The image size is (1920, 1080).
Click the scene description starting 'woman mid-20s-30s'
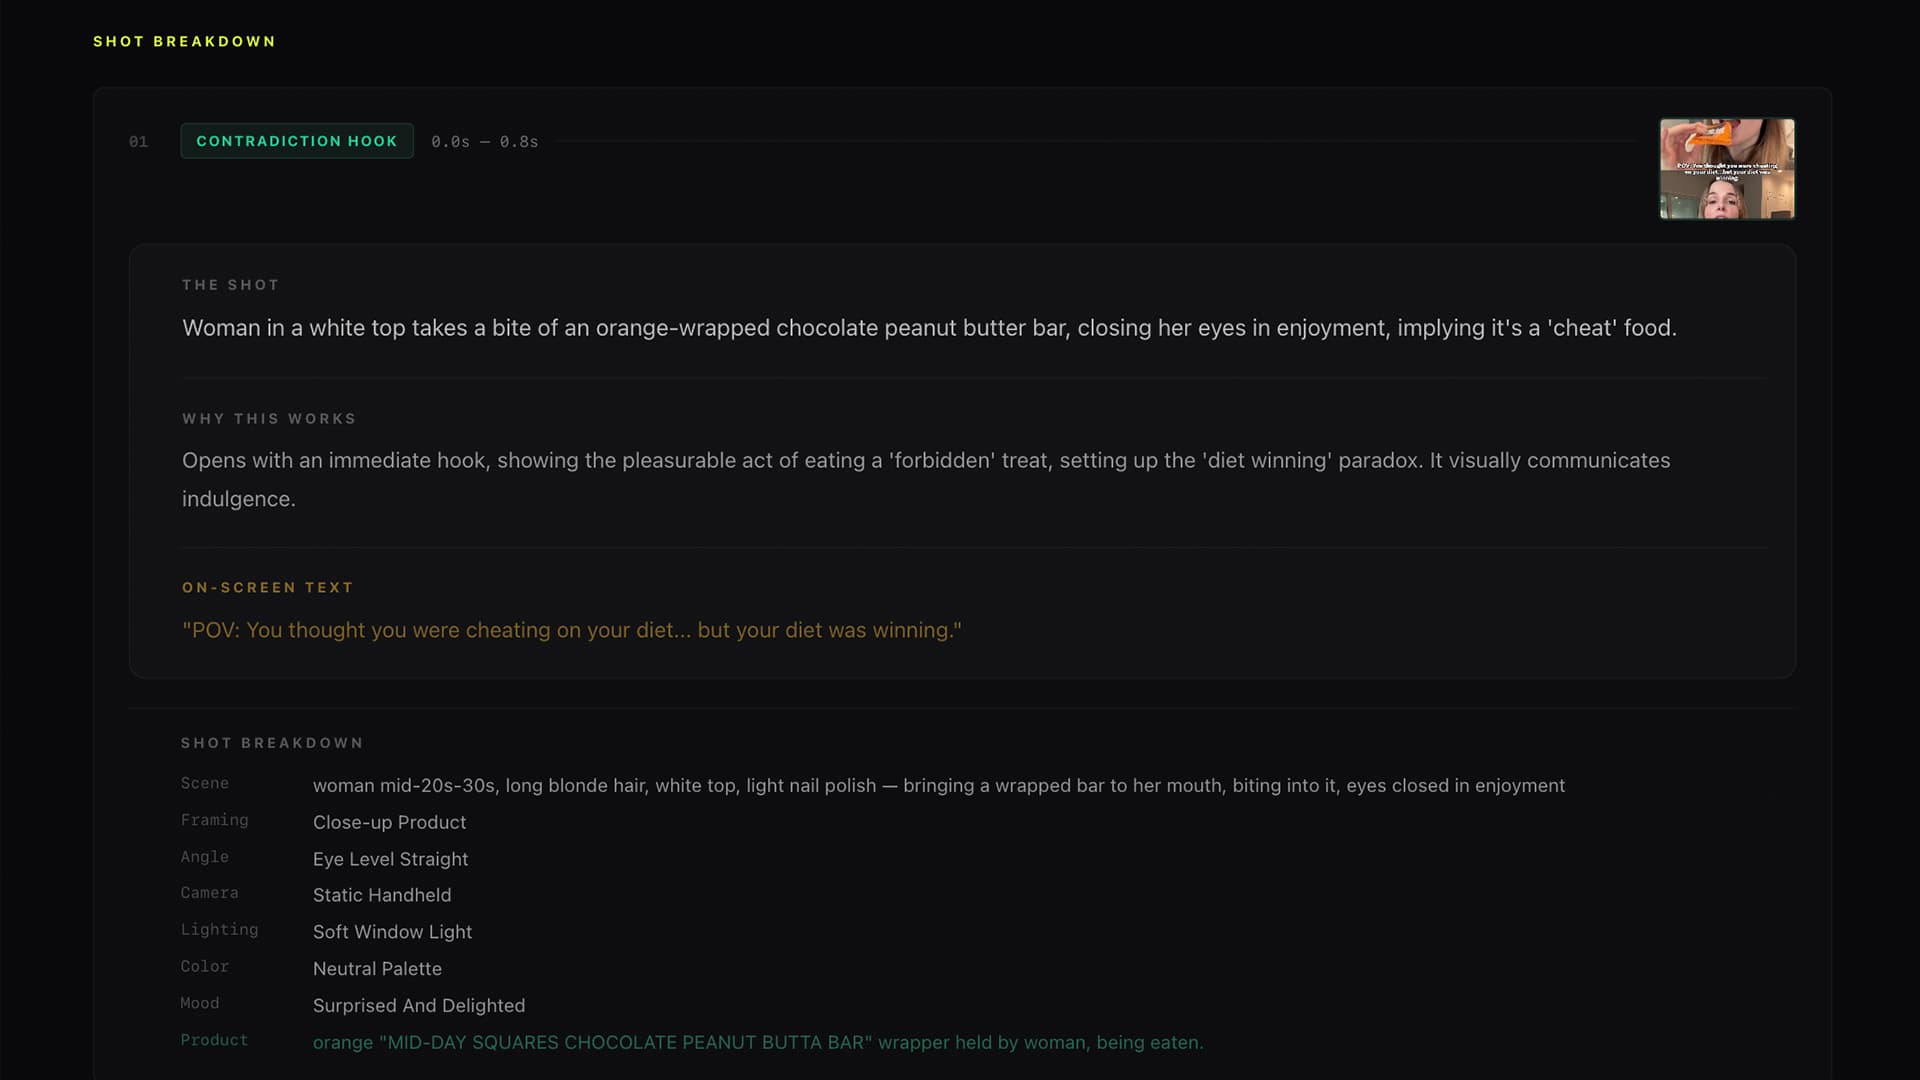coord(939,786)
